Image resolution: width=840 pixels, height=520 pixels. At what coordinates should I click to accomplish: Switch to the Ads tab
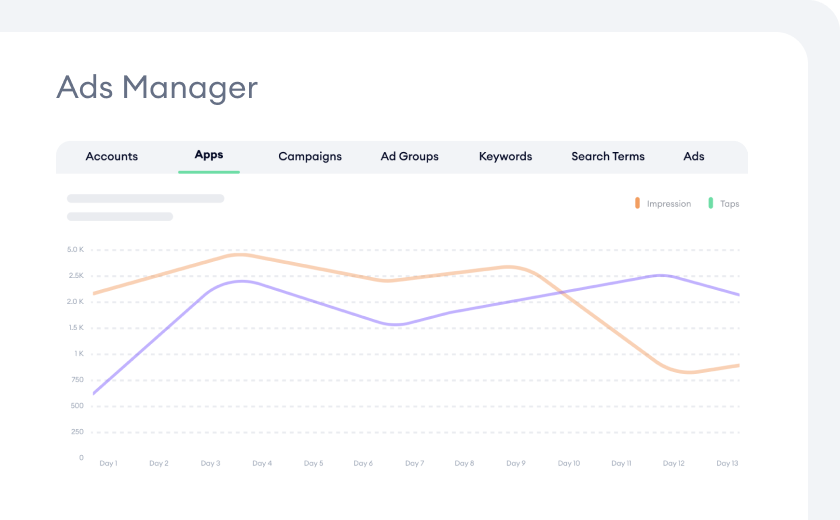[694, 156]
